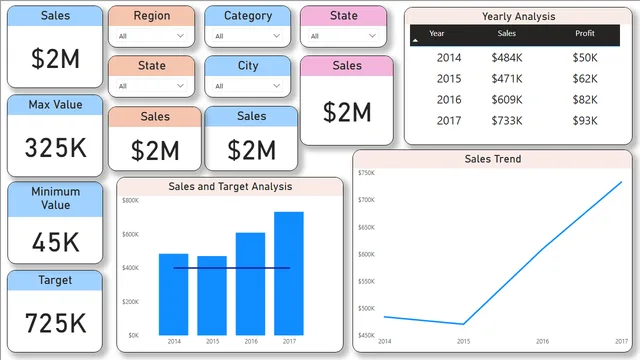Click the $484K sales value
This screenshot has width=640, height=360.
507,58
